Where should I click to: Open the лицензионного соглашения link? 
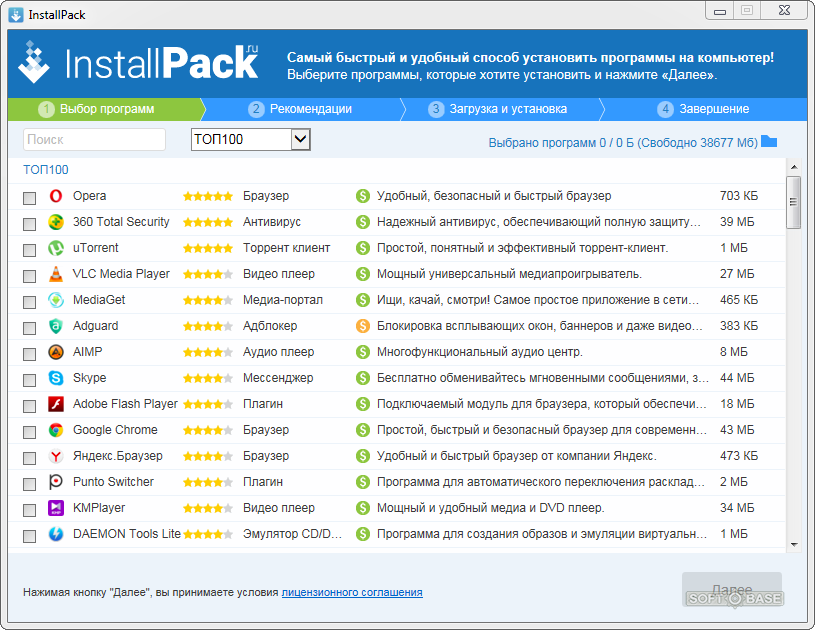click(x=352, y=592)
